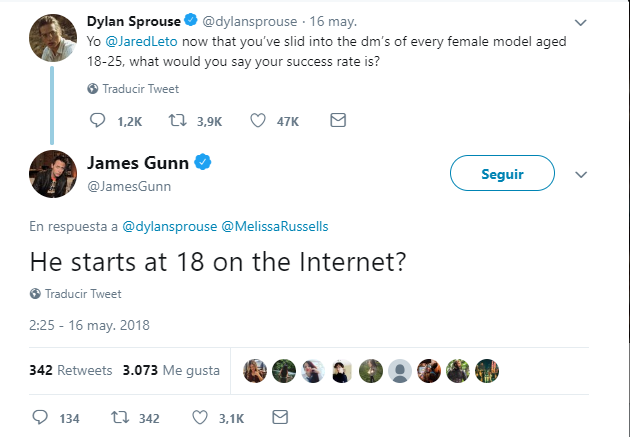Open James Gunn tweet options chevron

pos(582,173)
